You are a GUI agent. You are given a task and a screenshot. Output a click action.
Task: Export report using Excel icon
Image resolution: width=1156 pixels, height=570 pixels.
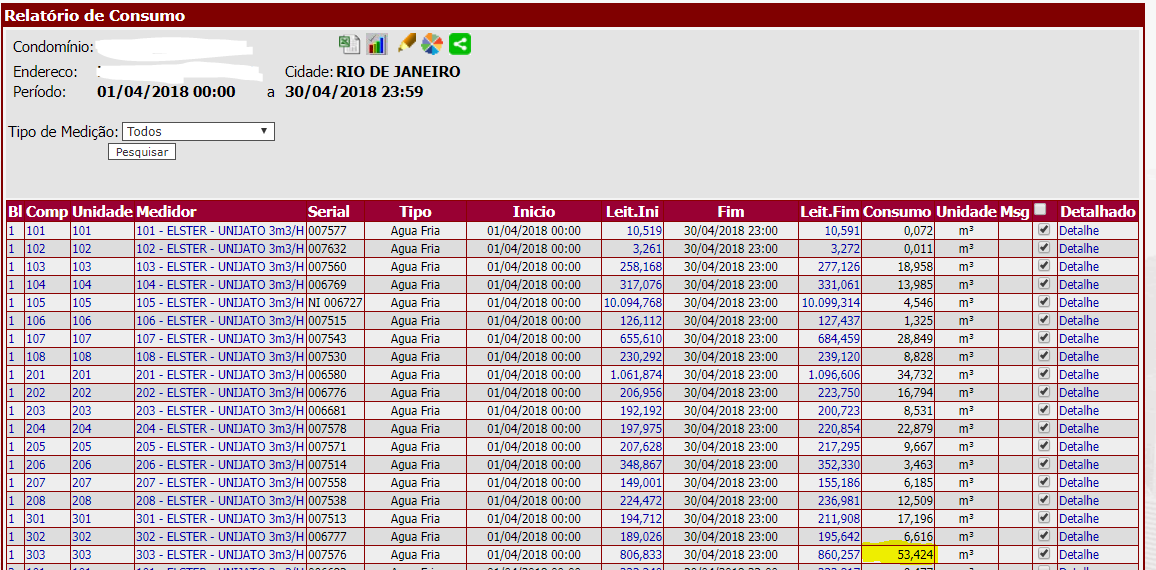pyautogui.click(x=349, y=44)
